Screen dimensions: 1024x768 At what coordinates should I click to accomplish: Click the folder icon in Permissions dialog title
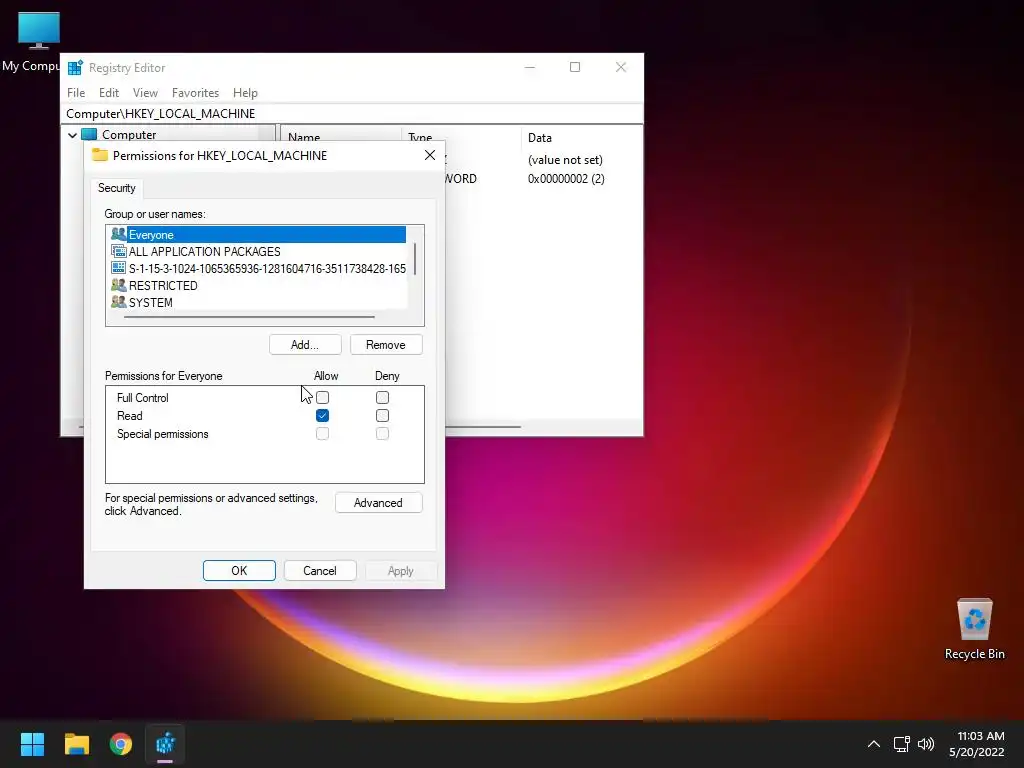(99, 155)
